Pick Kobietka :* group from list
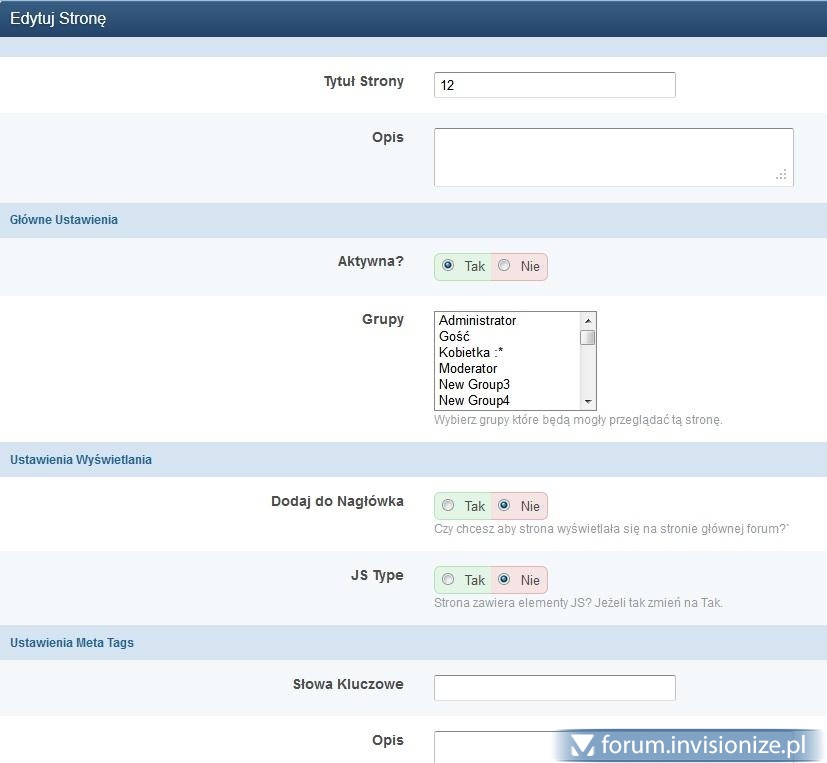The height and width of the screenshot is (763, 827). (x=470, y=353)
